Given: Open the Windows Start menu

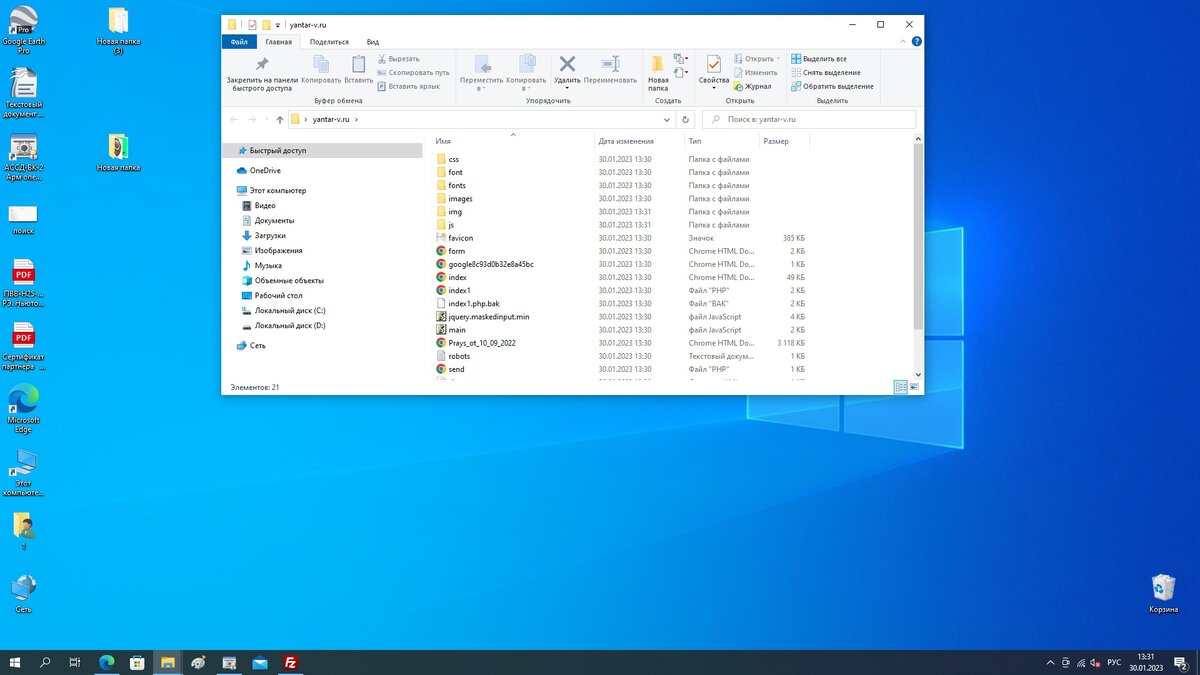Looking at the screenshot, I should point(15,662).
